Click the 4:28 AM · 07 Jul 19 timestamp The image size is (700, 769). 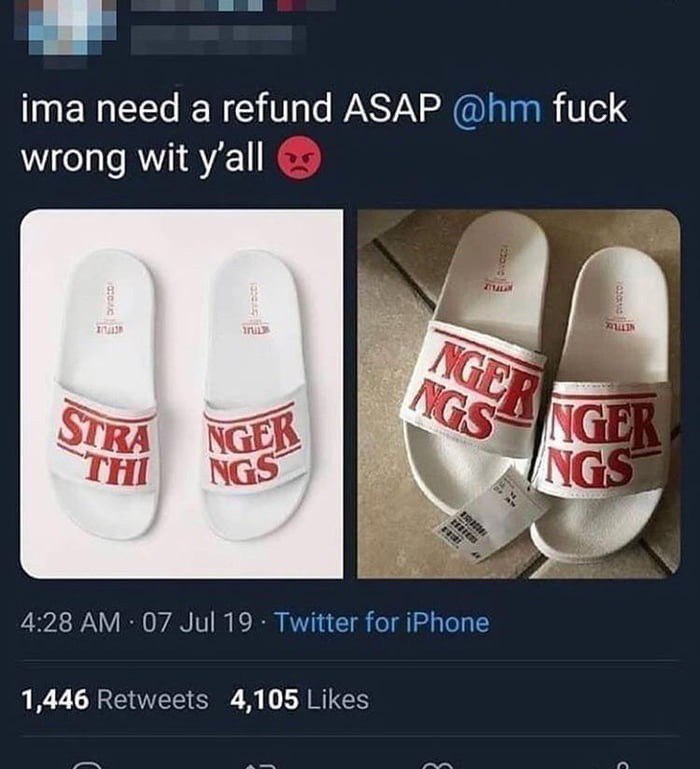[x=136, y=623]
